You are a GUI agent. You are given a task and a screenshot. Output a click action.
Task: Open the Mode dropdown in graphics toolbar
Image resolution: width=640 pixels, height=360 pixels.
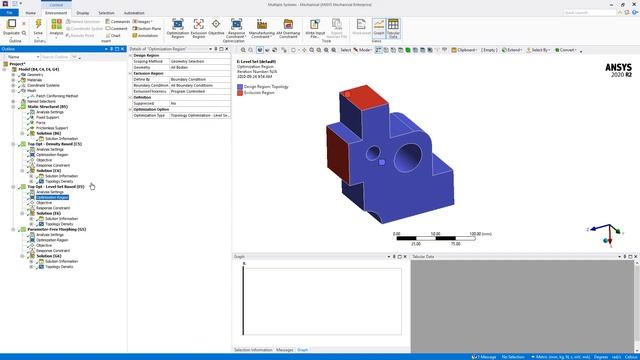[362, 50]
